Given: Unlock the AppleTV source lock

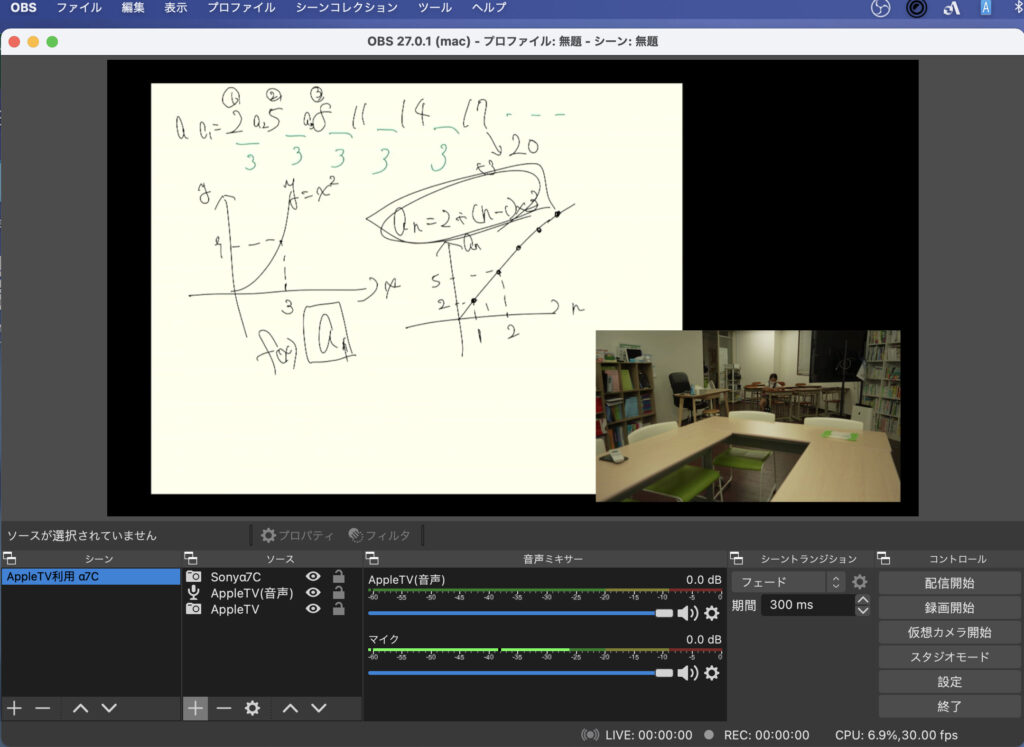Looking at the screenshot, I should (339, 609).
